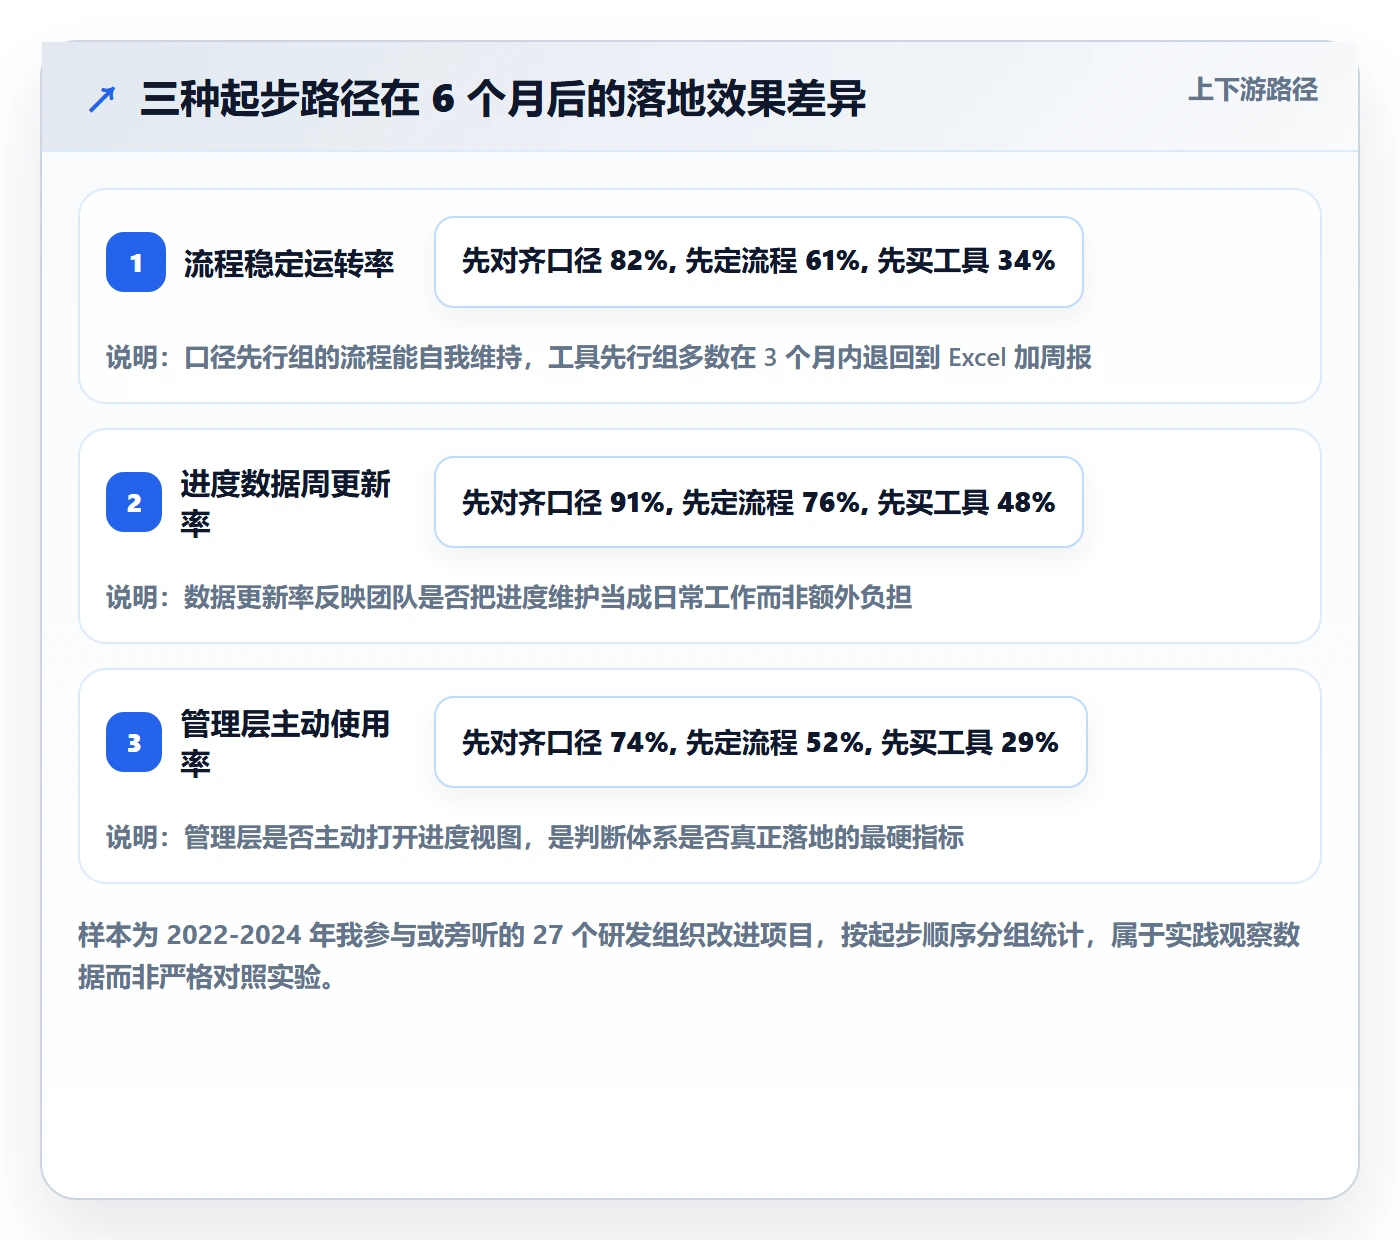This screenshot has height=1240, width=1400.
Task: Click the value box showing 82%, 61%, 34%
Action: tap(759, 262)
